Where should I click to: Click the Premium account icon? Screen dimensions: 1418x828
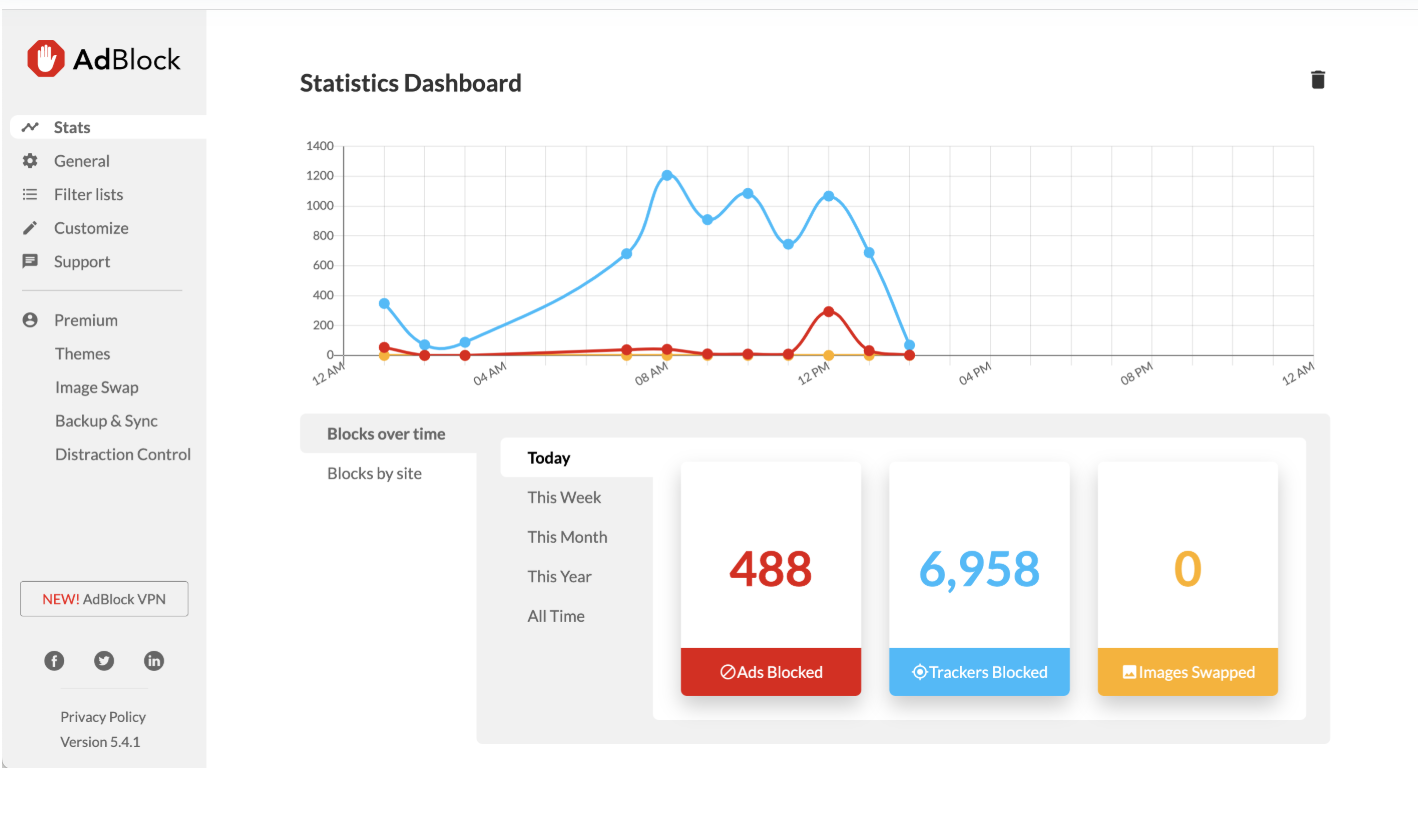29,319
